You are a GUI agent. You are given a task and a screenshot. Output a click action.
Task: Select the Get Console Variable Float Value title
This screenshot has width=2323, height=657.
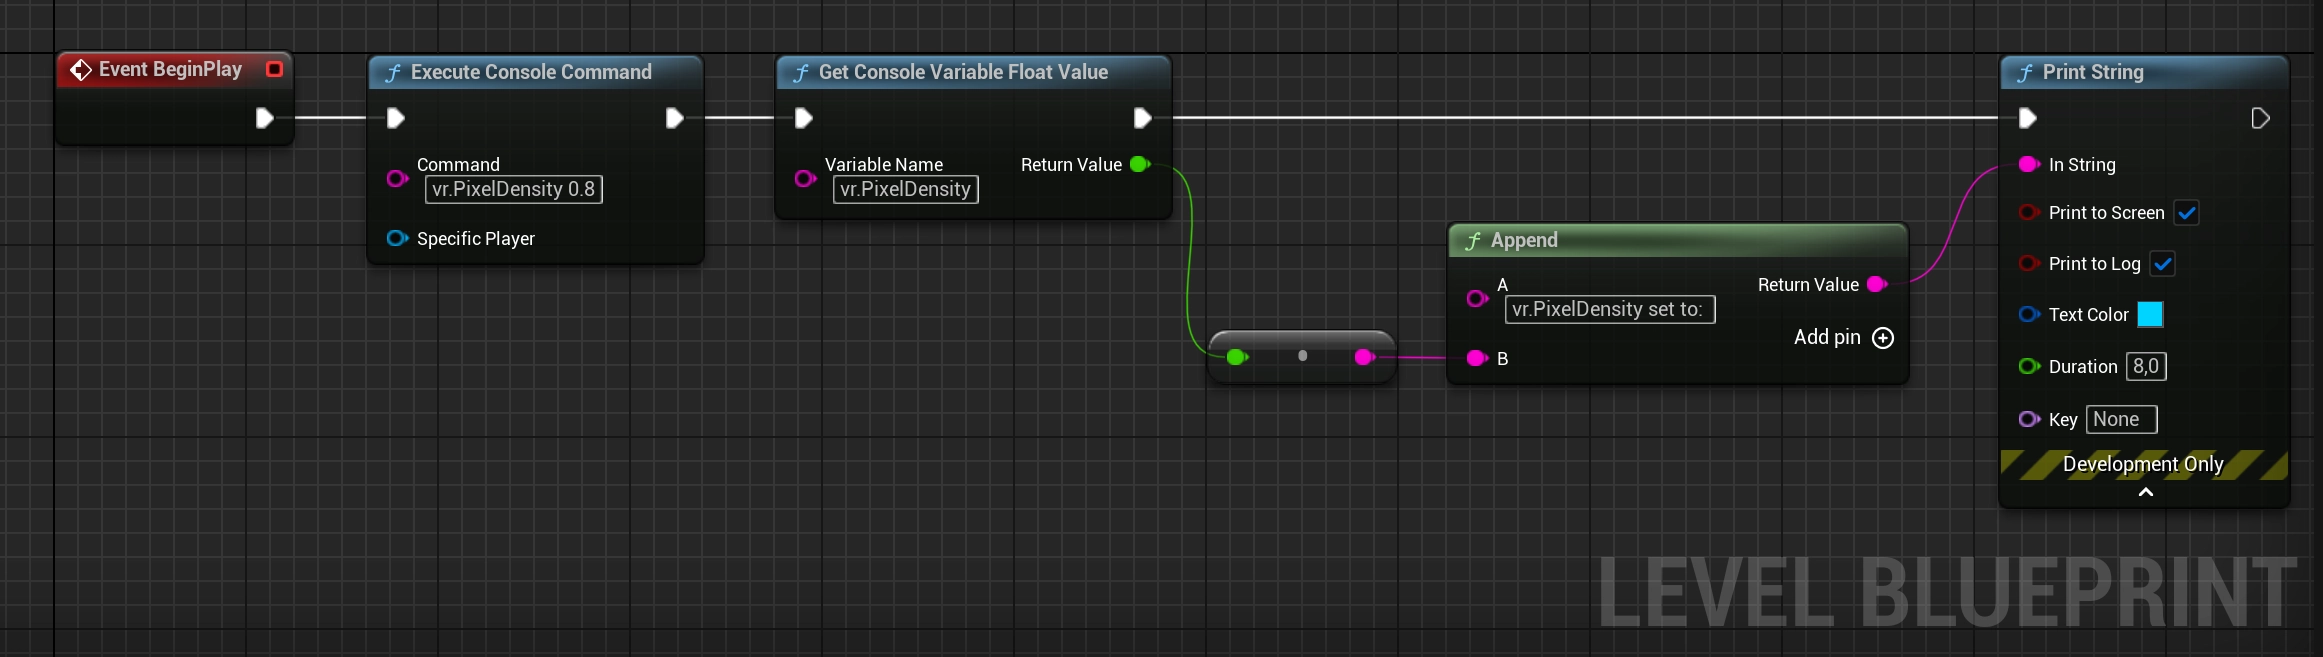click(963, 72)
